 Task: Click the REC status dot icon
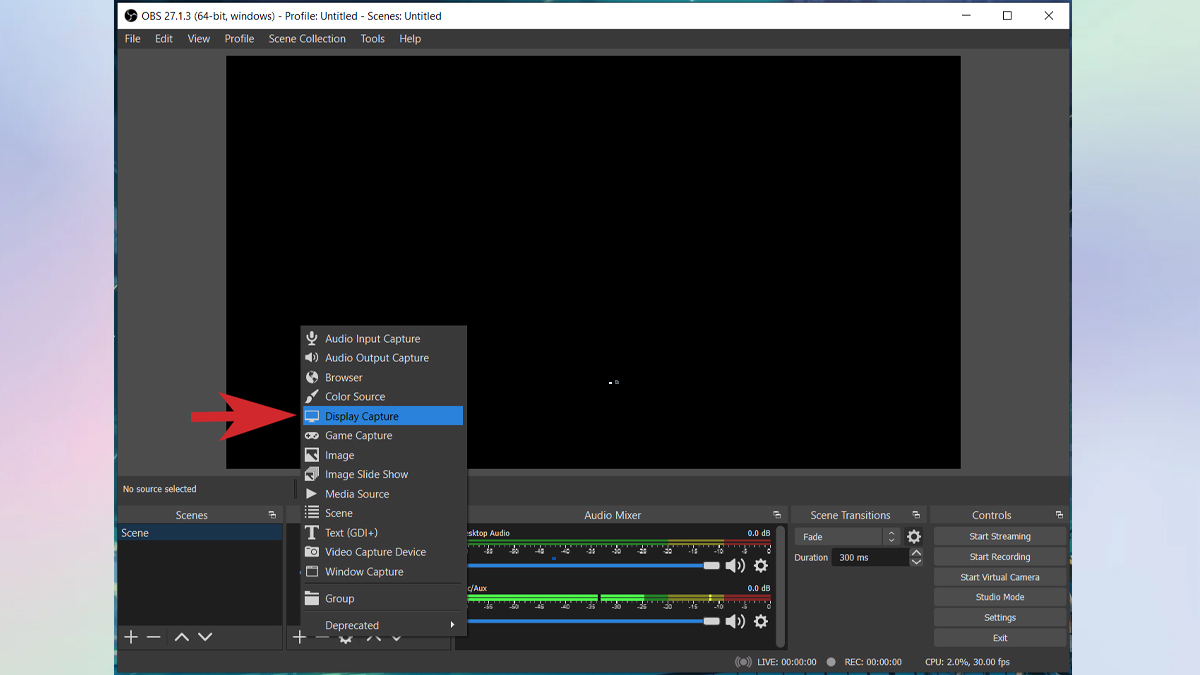[831, 662]
